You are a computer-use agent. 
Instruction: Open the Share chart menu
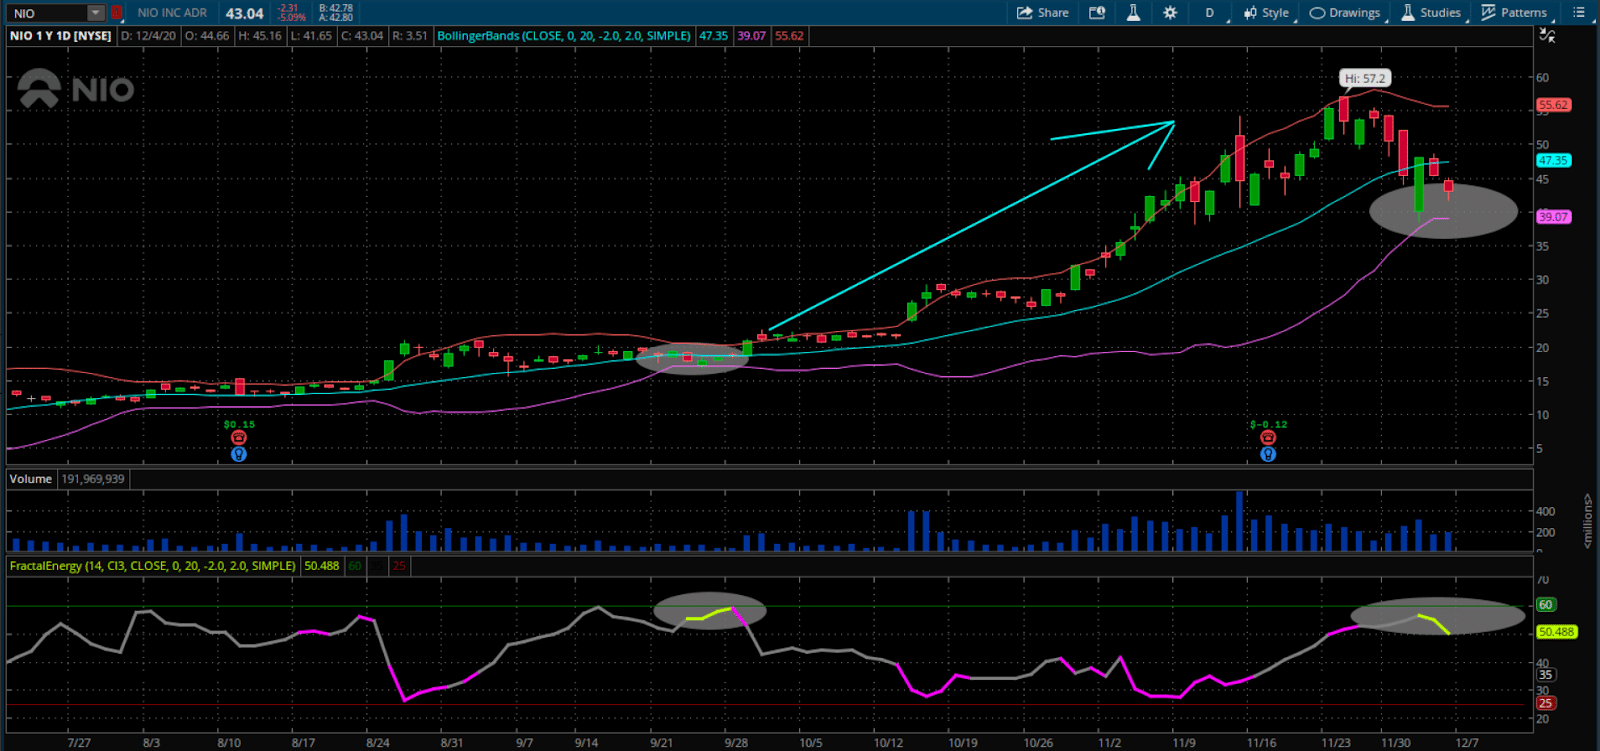(1043, 13)
